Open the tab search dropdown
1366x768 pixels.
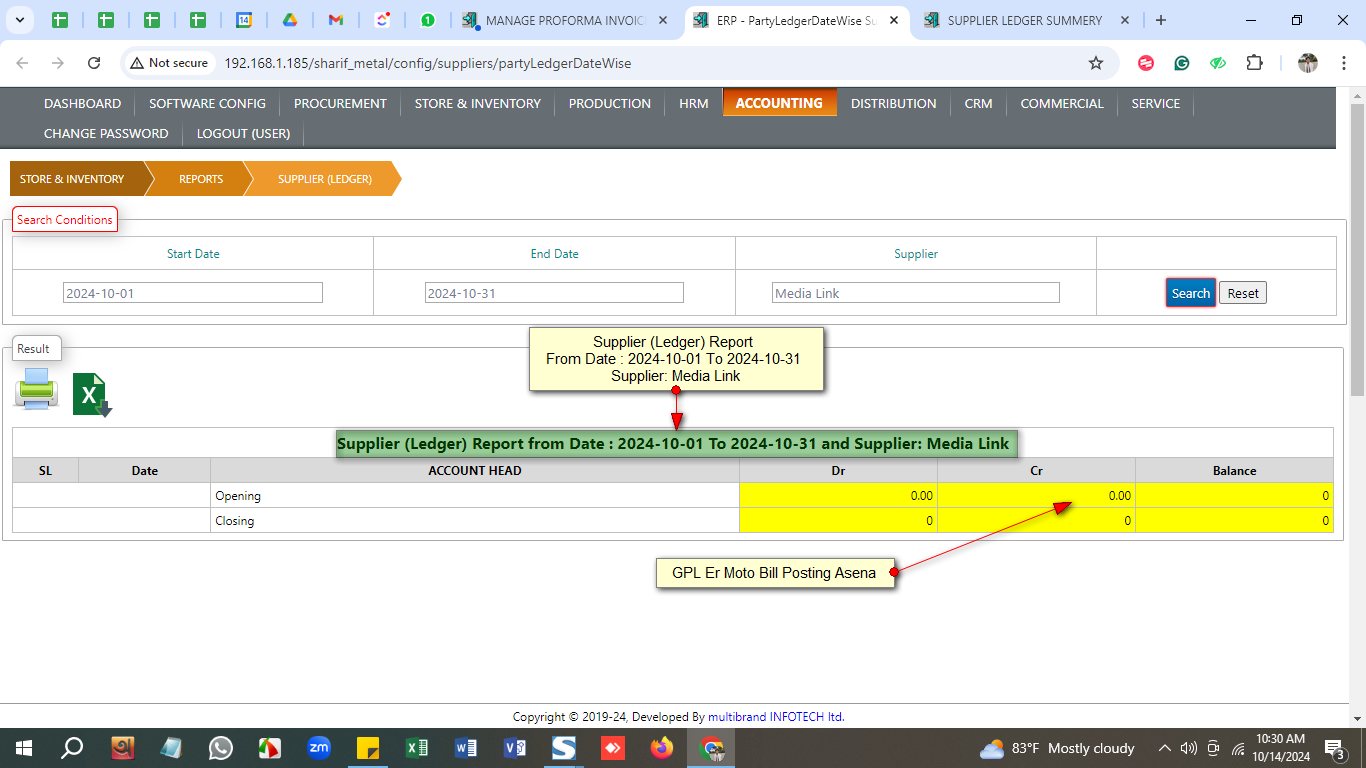tap(21, 20)
